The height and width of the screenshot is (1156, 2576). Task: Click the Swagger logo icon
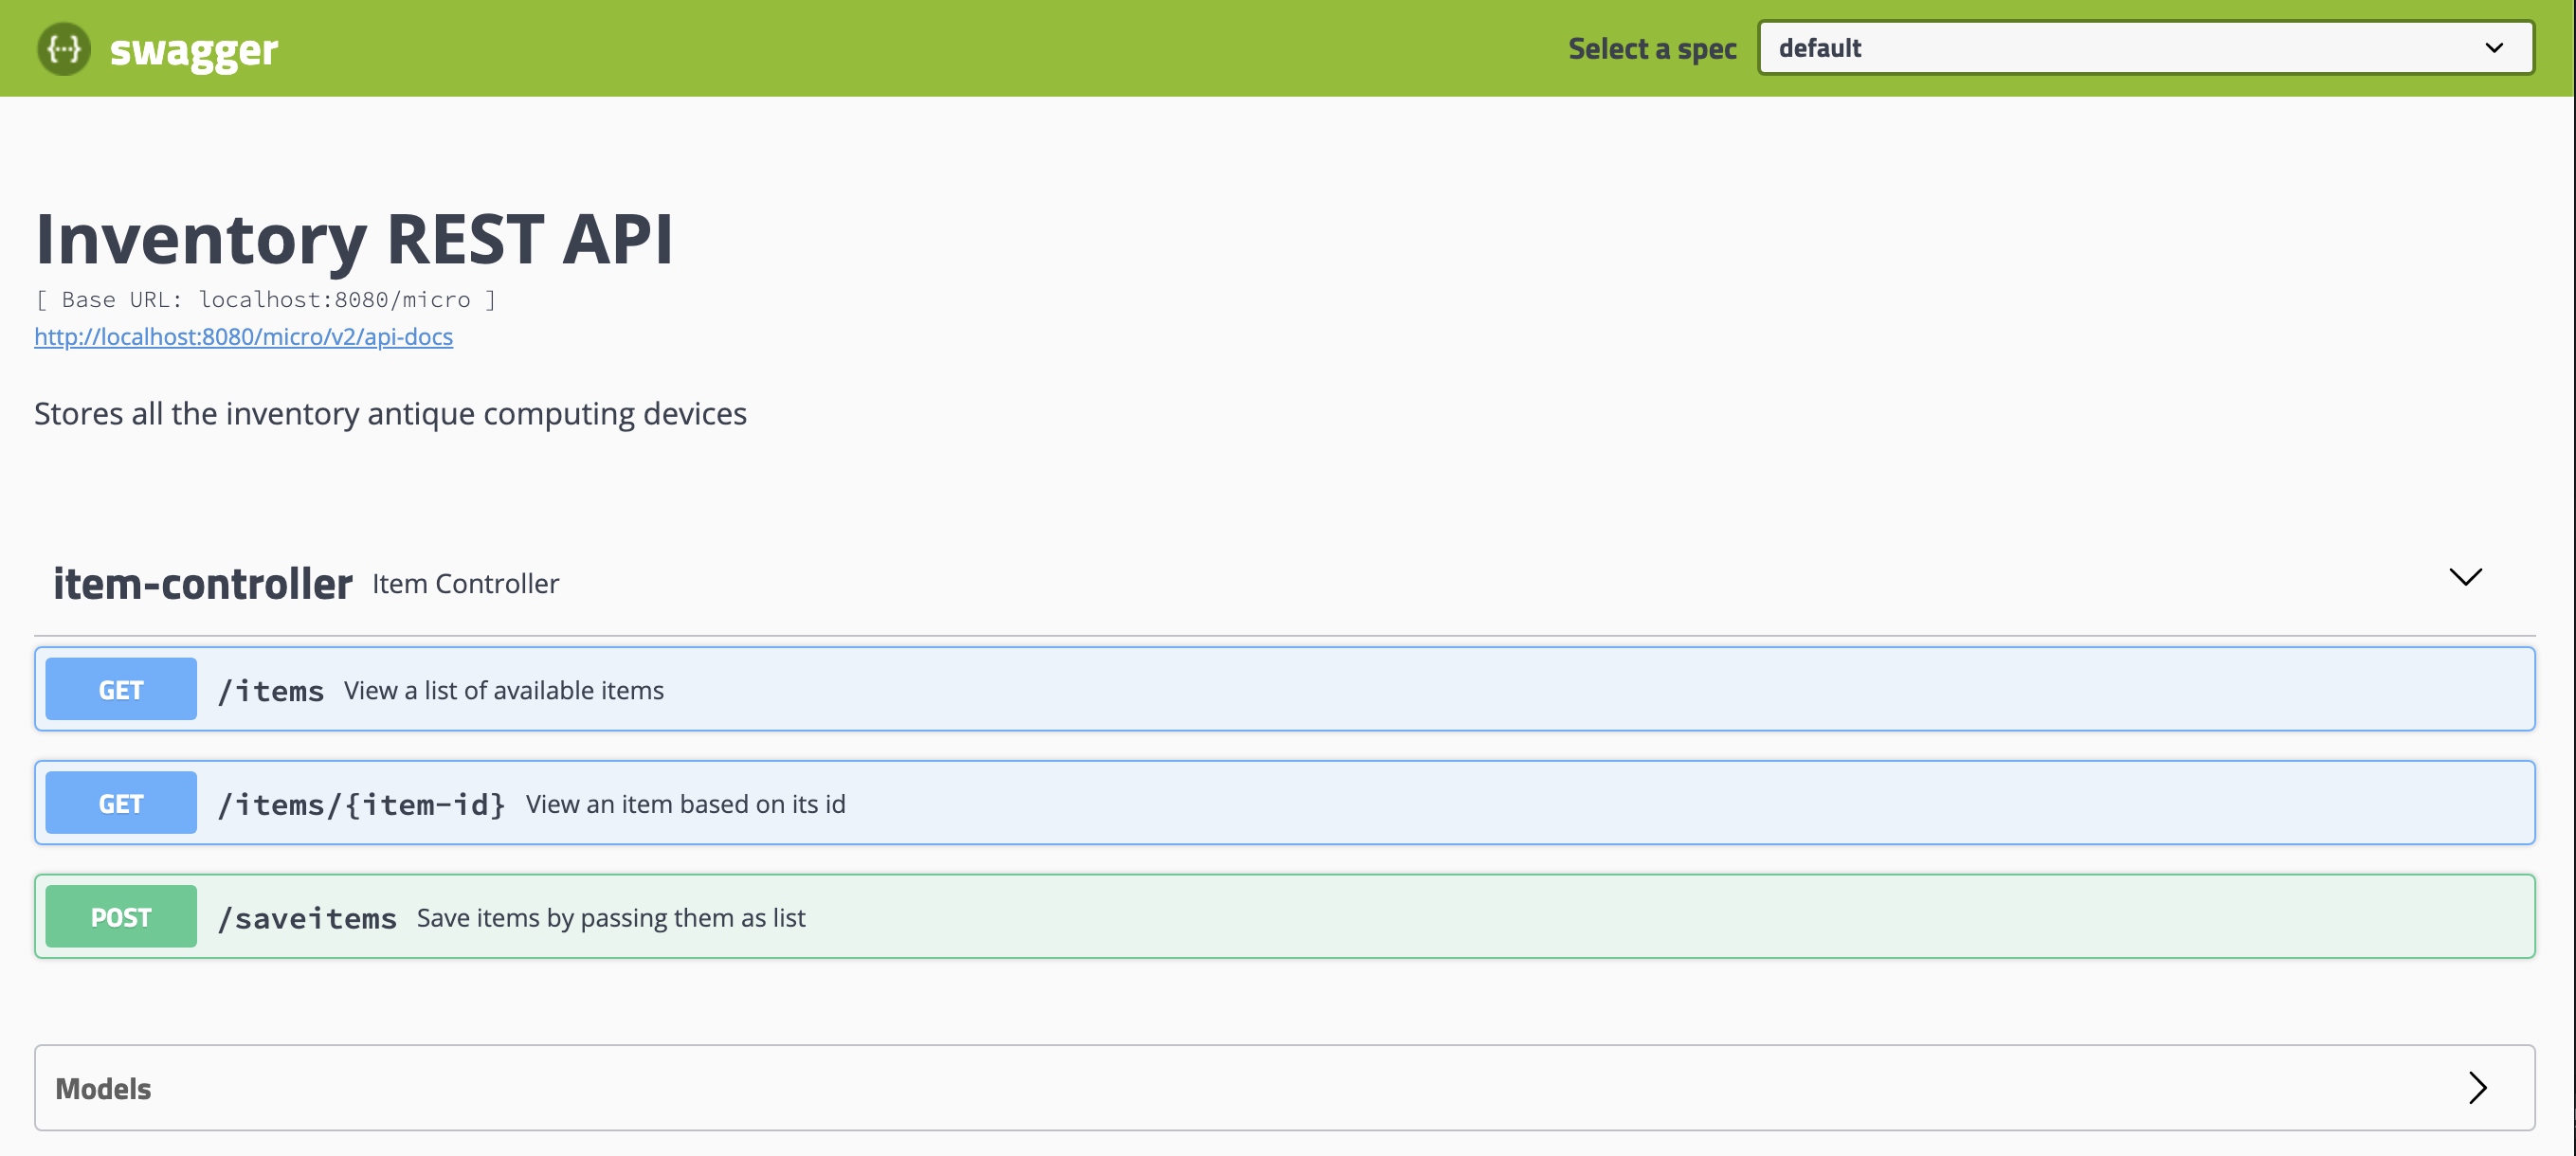pyautogui.click(x=63, y=48)
